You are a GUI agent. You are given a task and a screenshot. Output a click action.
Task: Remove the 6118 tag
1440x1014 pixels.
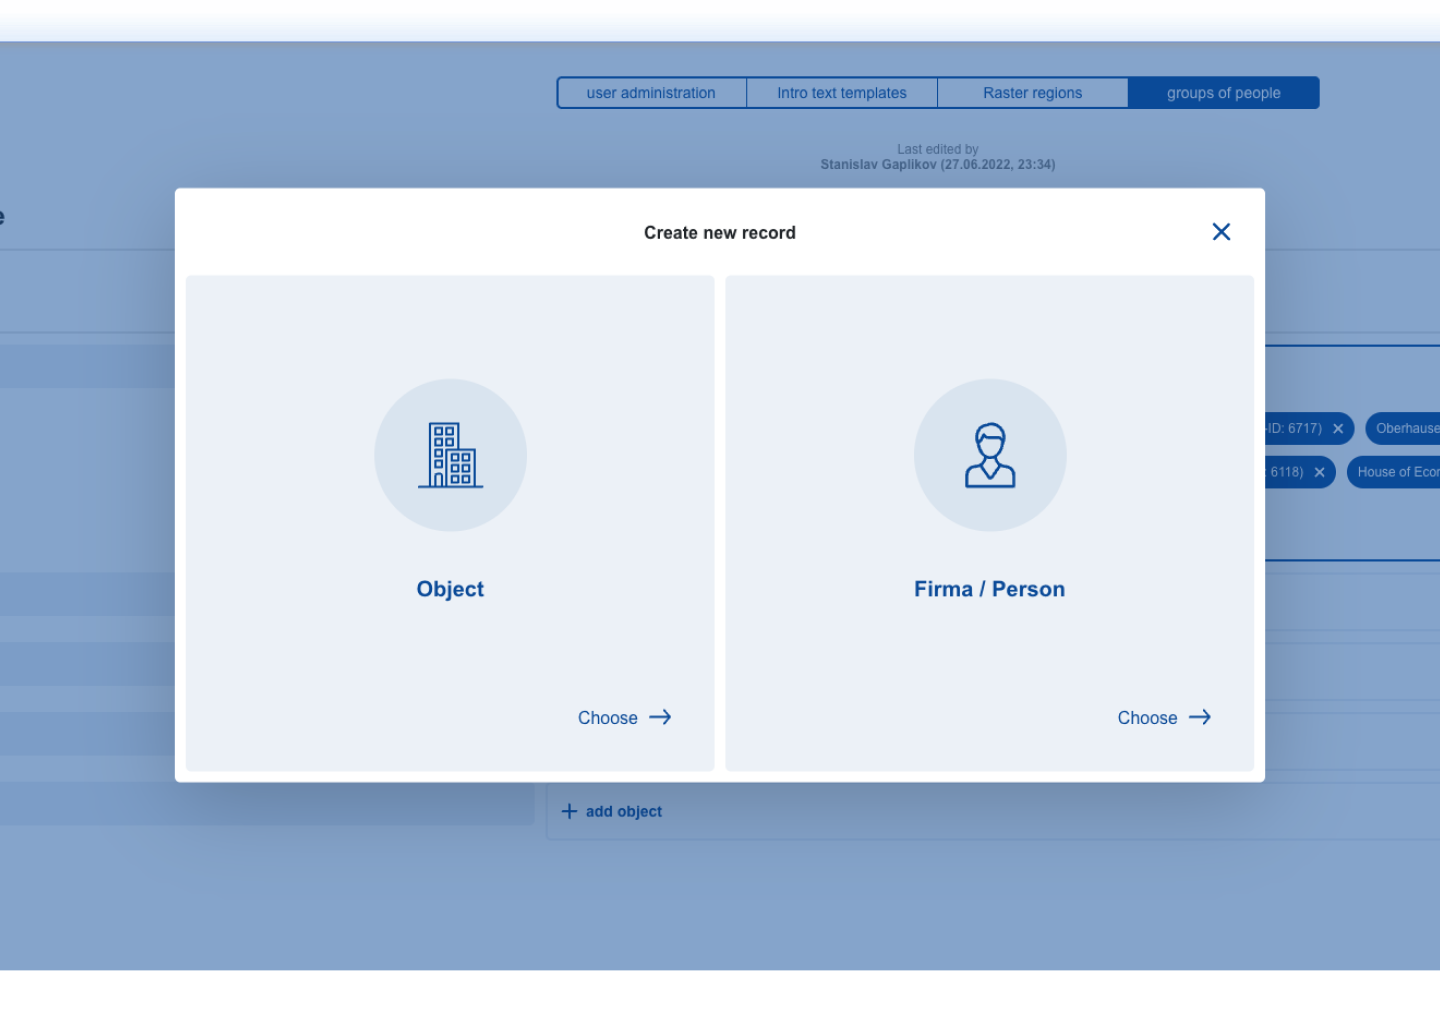tap(1319, 473)
